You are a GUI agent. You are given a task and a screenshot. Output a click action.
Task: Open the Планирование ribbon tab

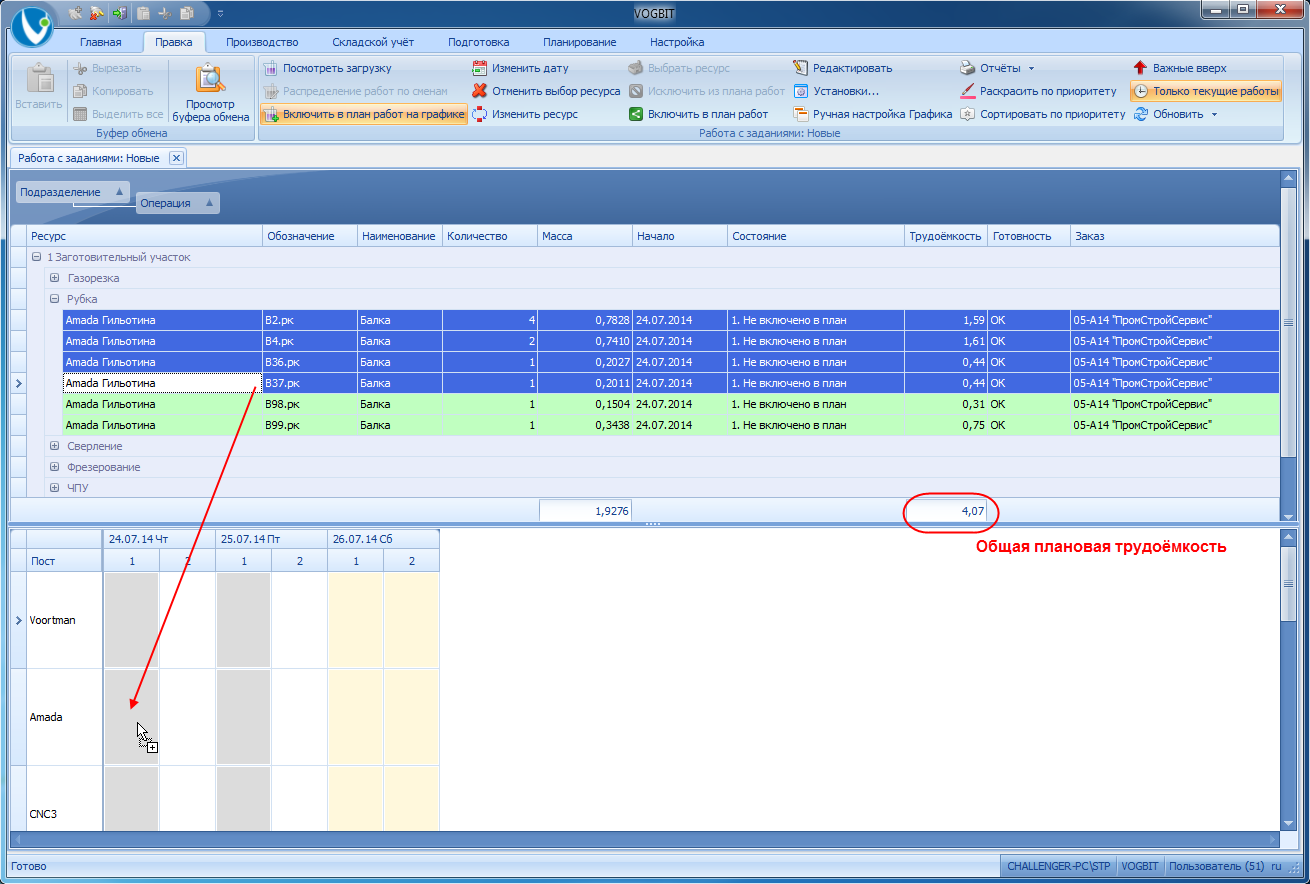click(x=579, y=42)
